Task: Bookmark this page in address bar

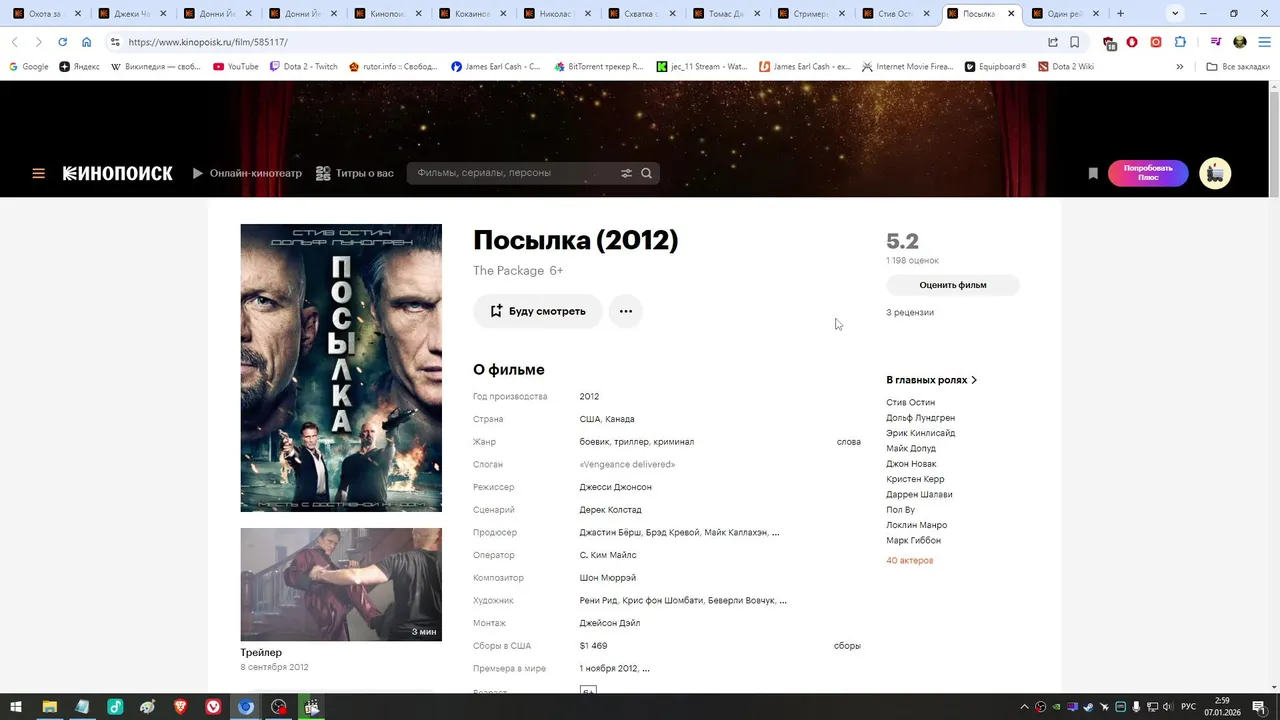Action: point(1075,42)
